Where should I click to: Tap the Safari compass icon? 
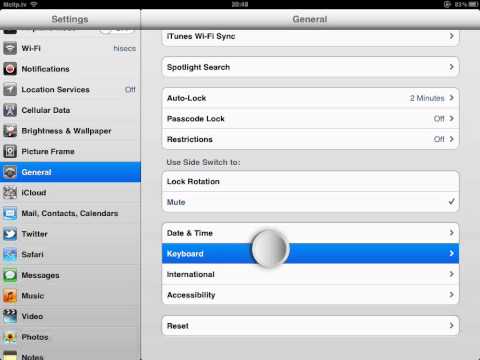(10, 255)
